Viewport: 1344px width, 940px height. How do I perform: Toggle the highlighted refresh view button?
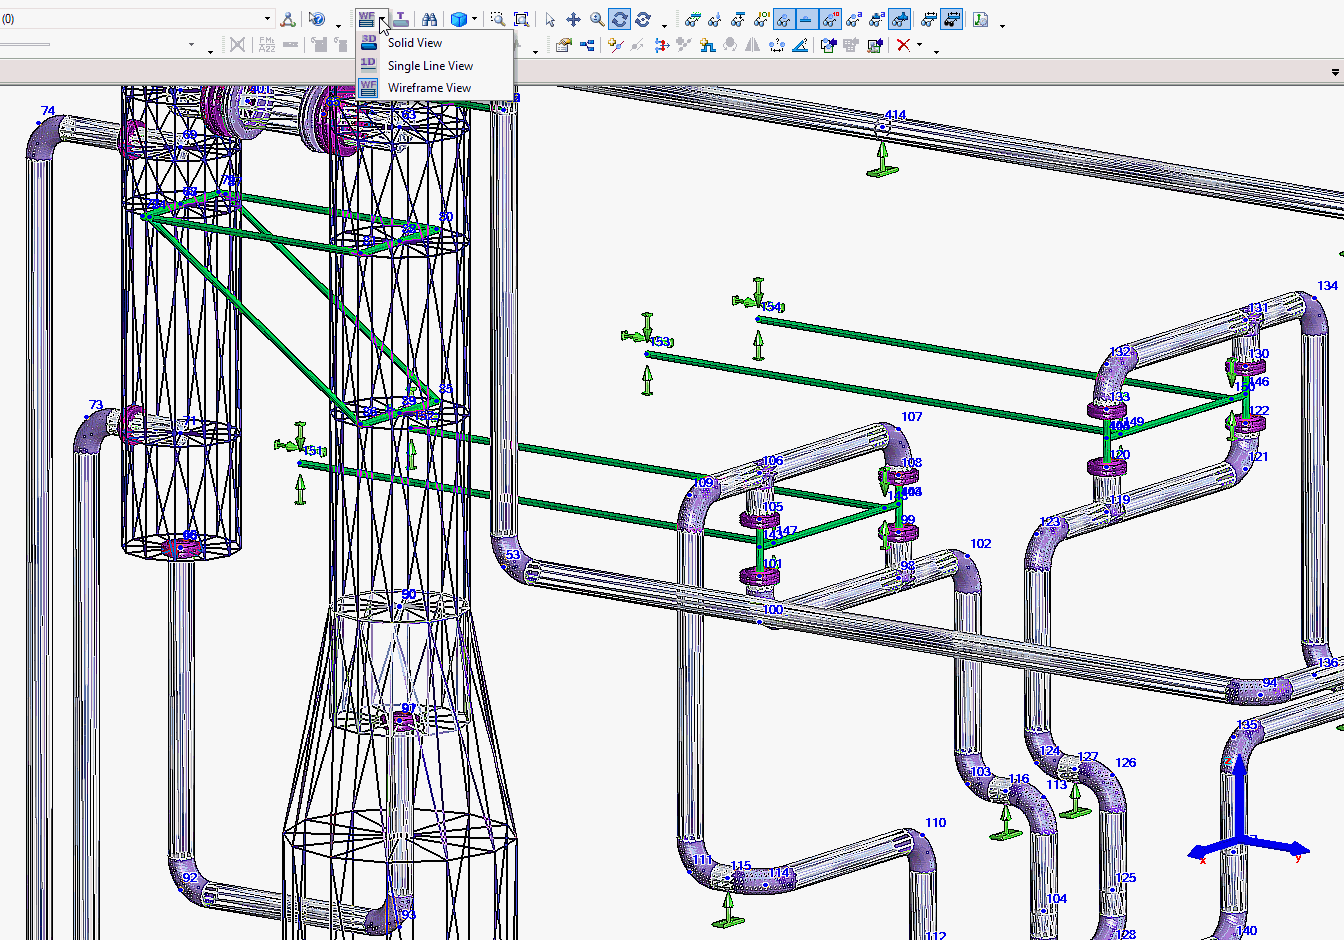(620, 19)
